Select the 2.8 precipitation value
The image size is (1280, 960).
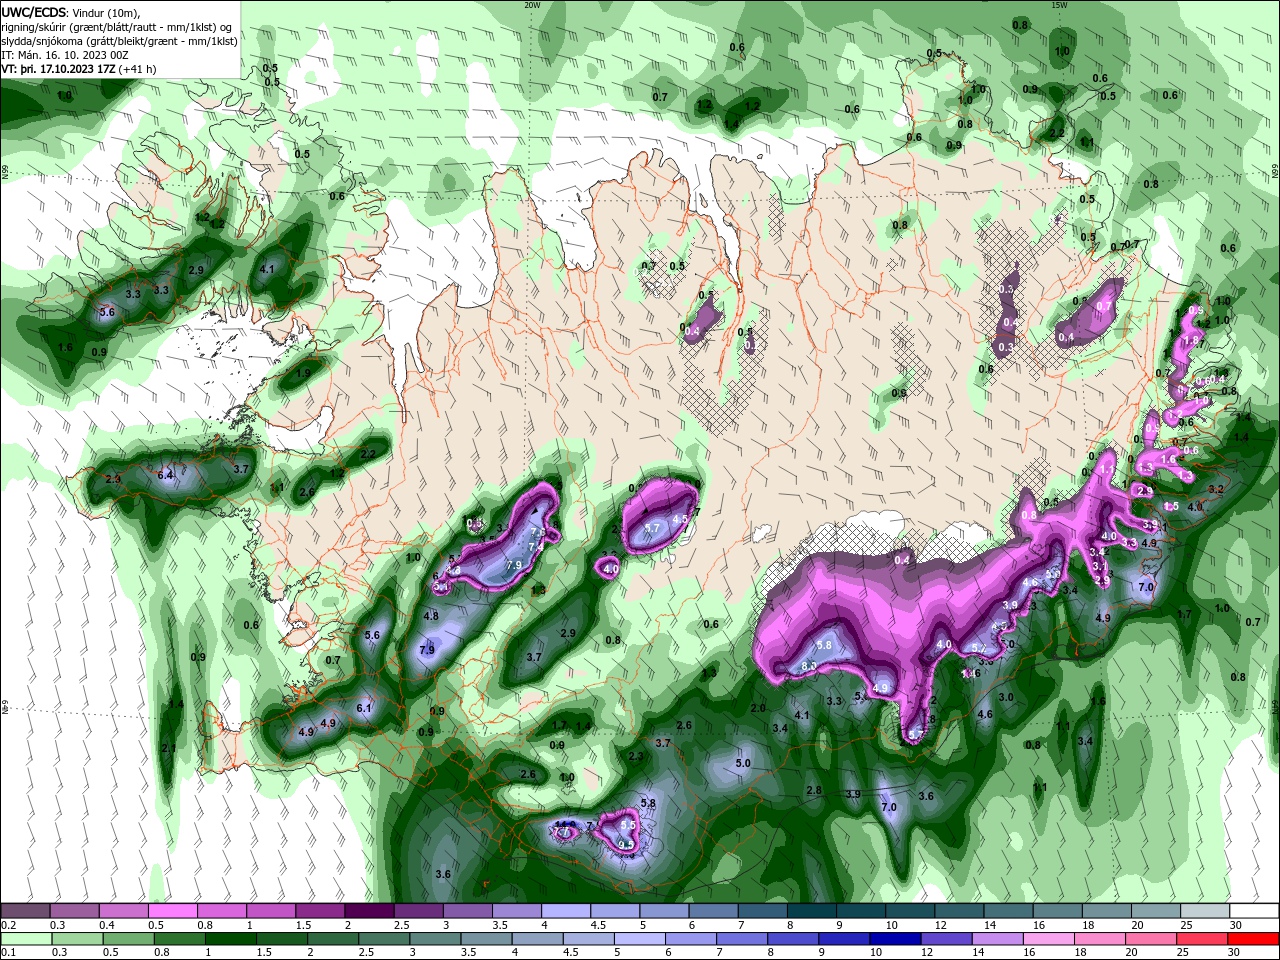(814, 790)
